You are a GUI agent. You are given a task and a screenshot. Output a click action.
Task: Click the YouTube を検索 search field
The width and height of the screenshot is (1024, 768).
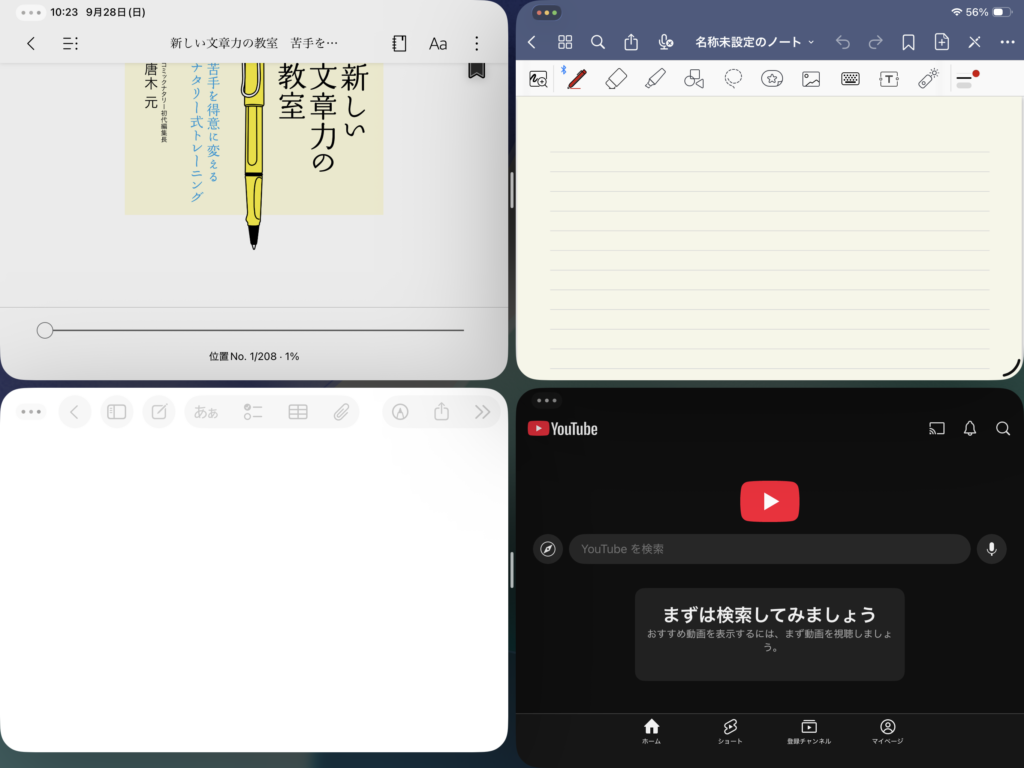pyautogui.click(x=769, y=549)
